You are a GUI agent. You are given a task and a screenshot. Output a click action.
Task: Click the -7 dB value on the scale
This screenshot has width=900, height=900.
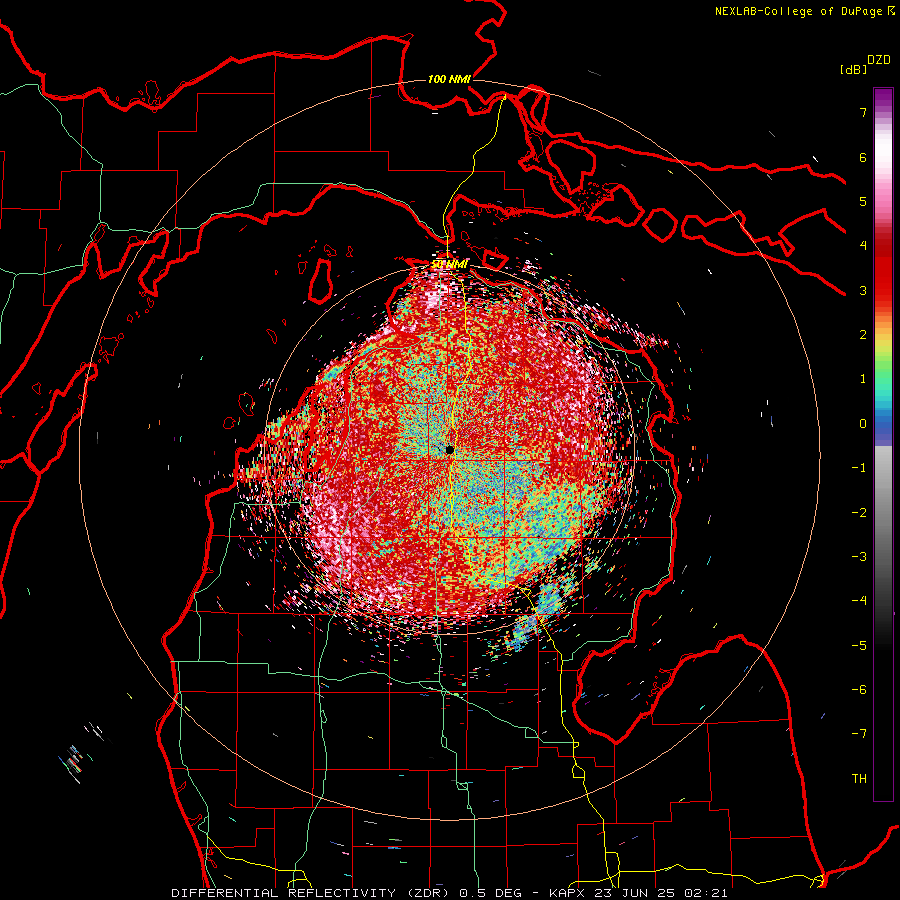tap(859, 734)
